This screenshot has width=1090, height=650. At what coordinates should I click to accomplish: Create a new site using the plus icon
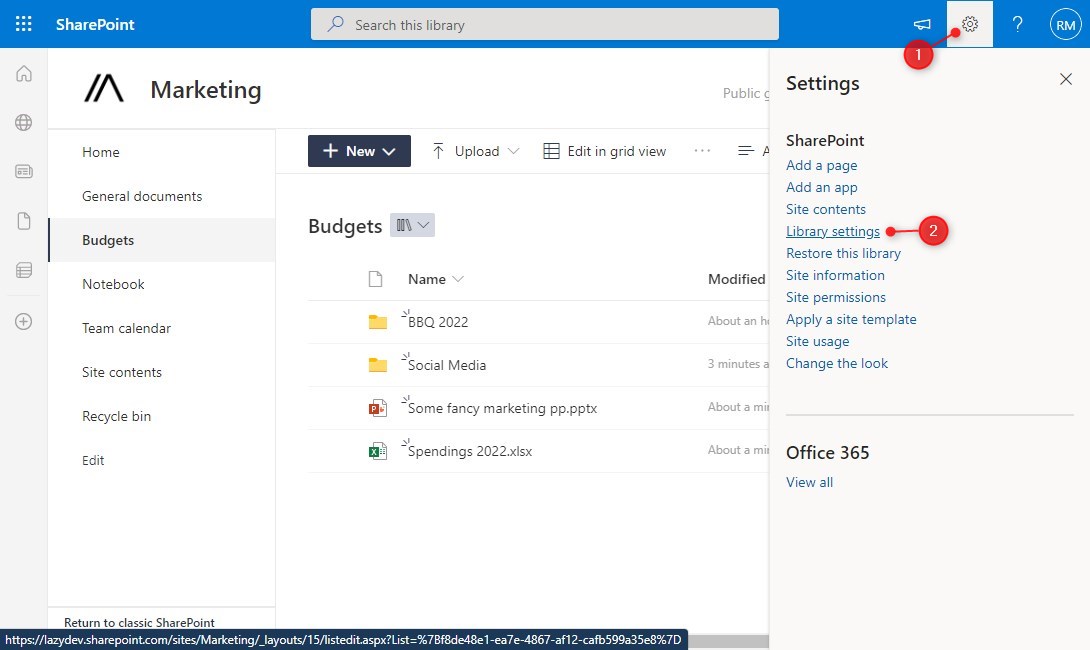(22, 321)
